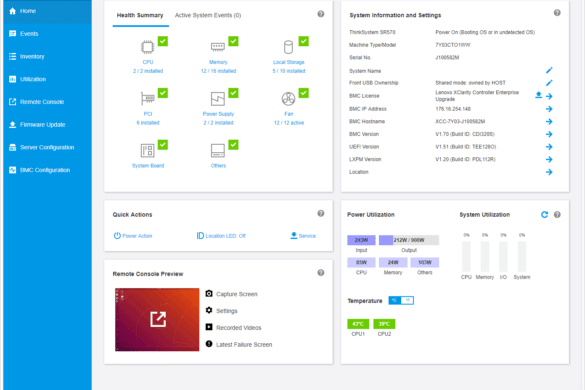View the Latest Failure Screen

pos(238,344)
